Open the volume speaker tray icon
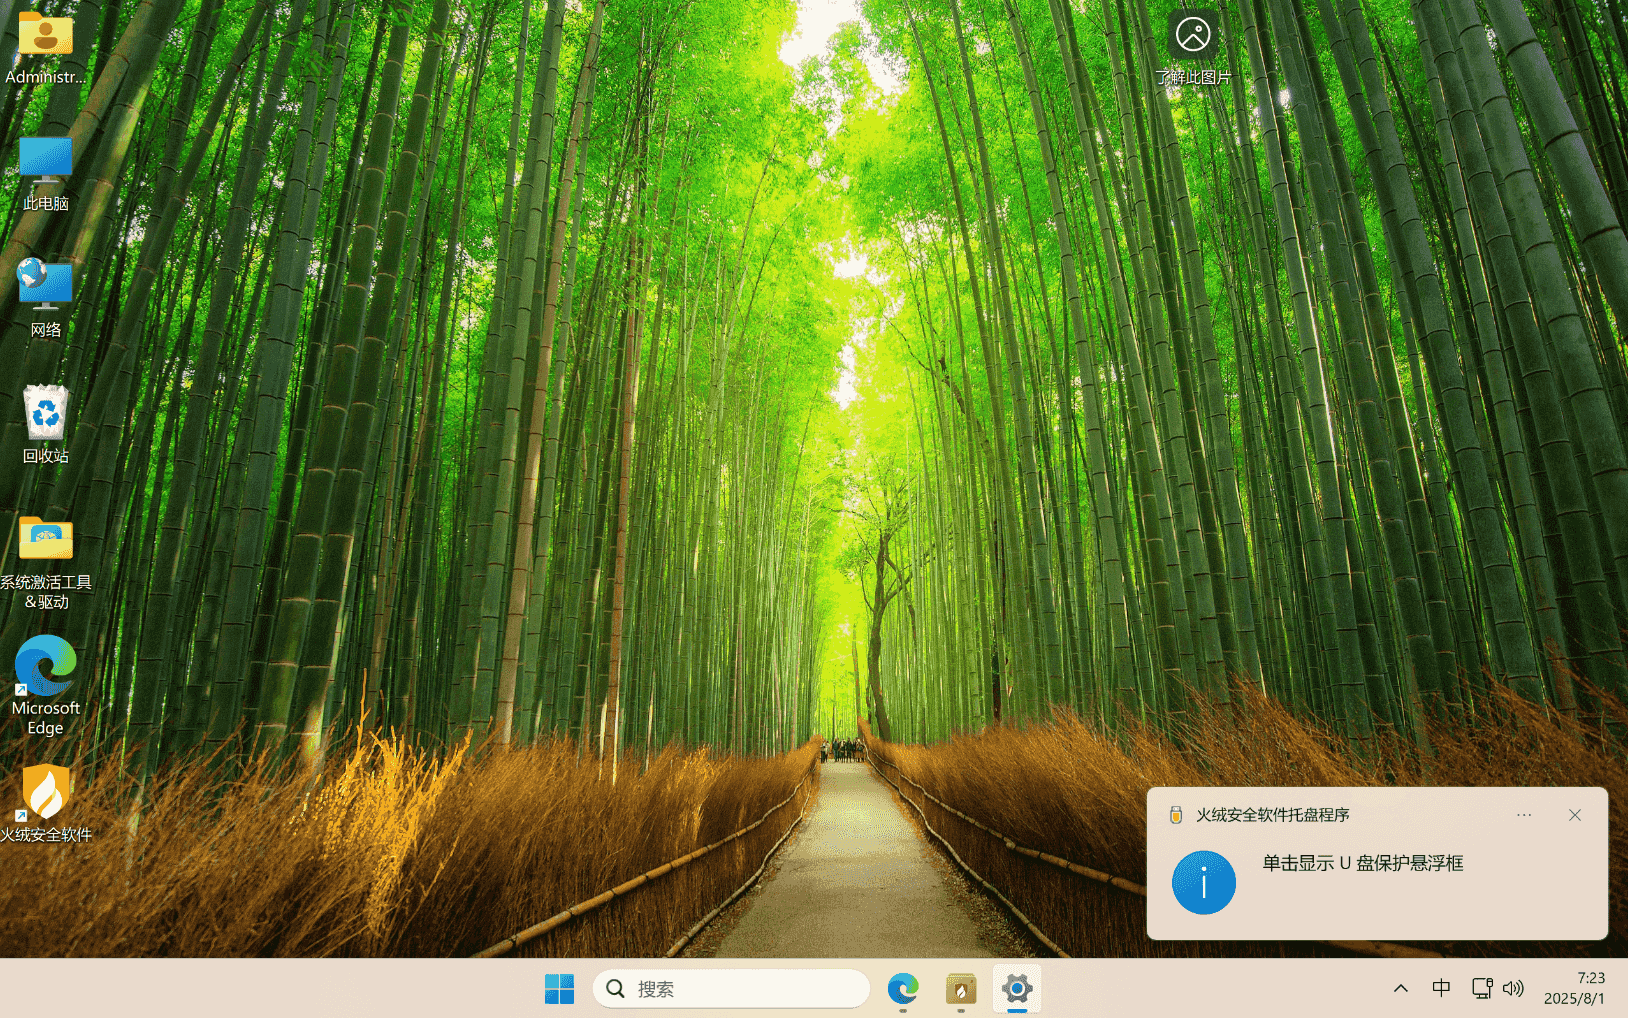The width and height of the screenshot is (1628, 1018). pyautogui.click(x=1513, y=988)
